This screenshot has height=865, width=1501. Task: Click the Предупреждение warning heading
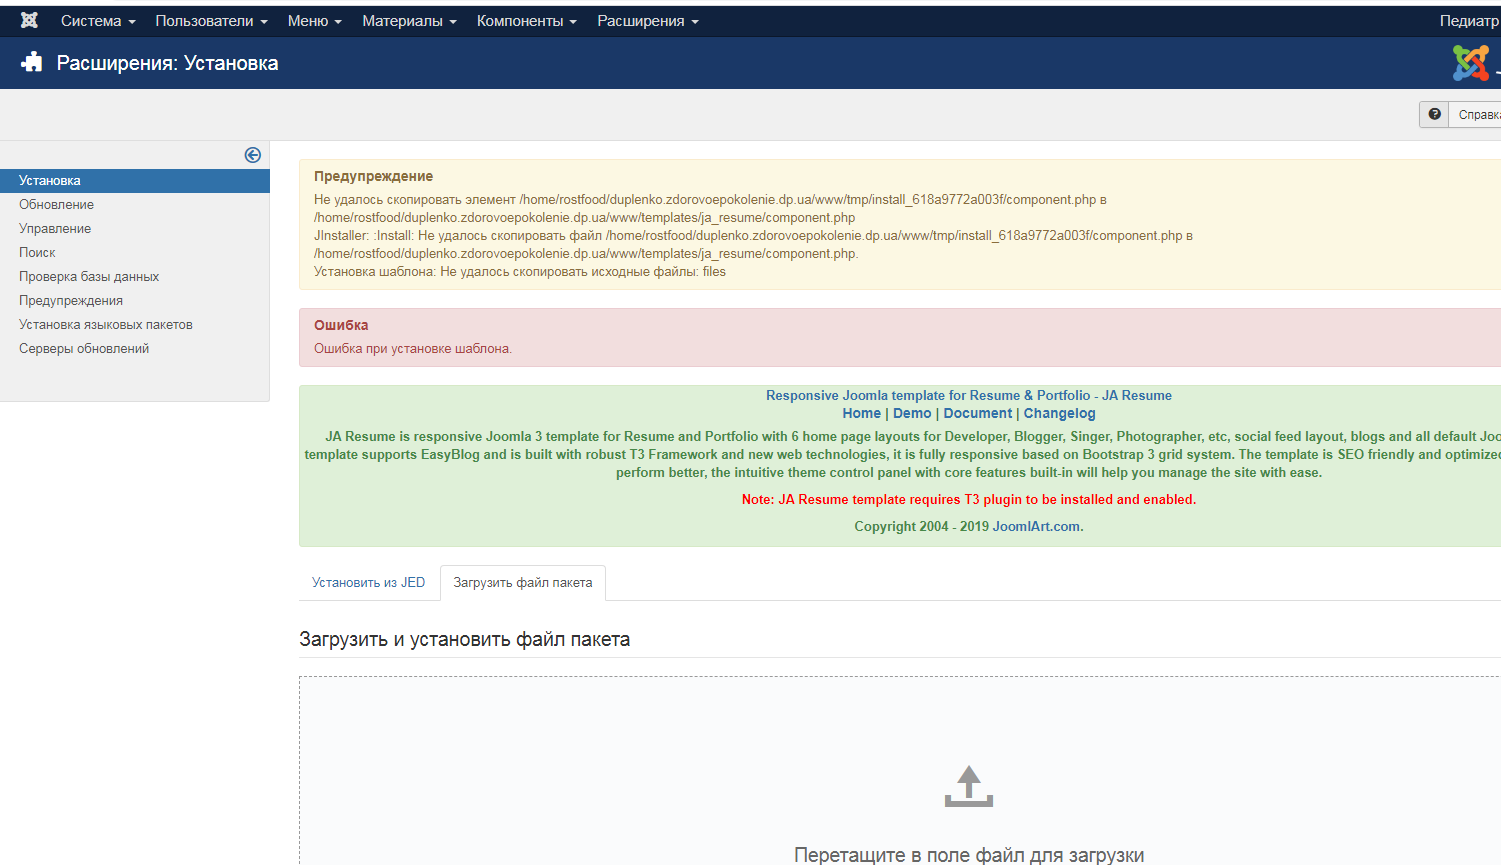click(x=373, y=177)
